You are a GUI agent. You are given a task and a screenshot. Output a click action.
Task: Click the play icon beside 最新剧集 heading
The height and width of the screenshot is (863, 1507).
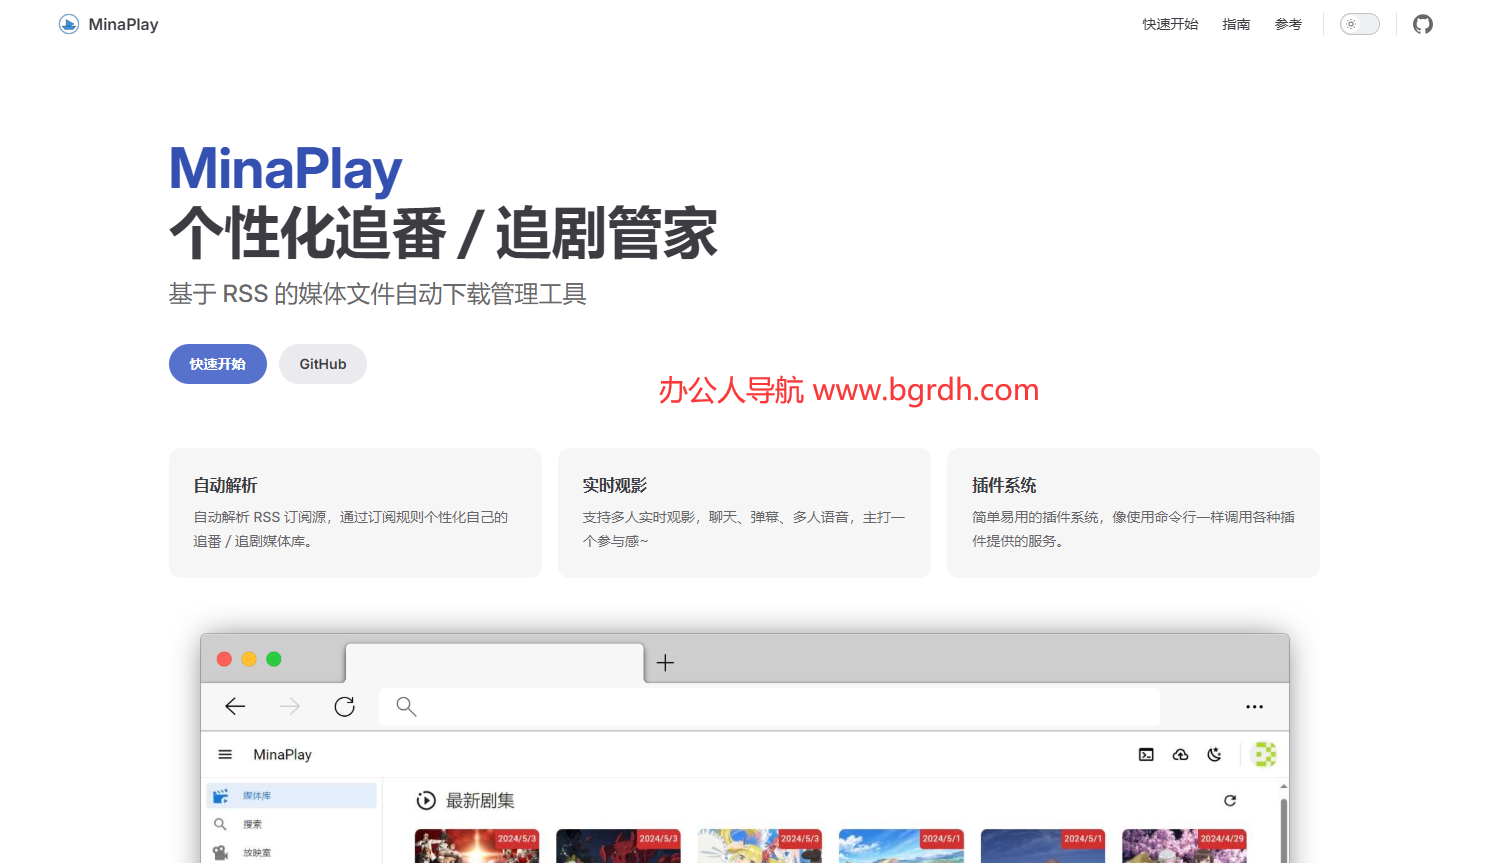point(426,800)
